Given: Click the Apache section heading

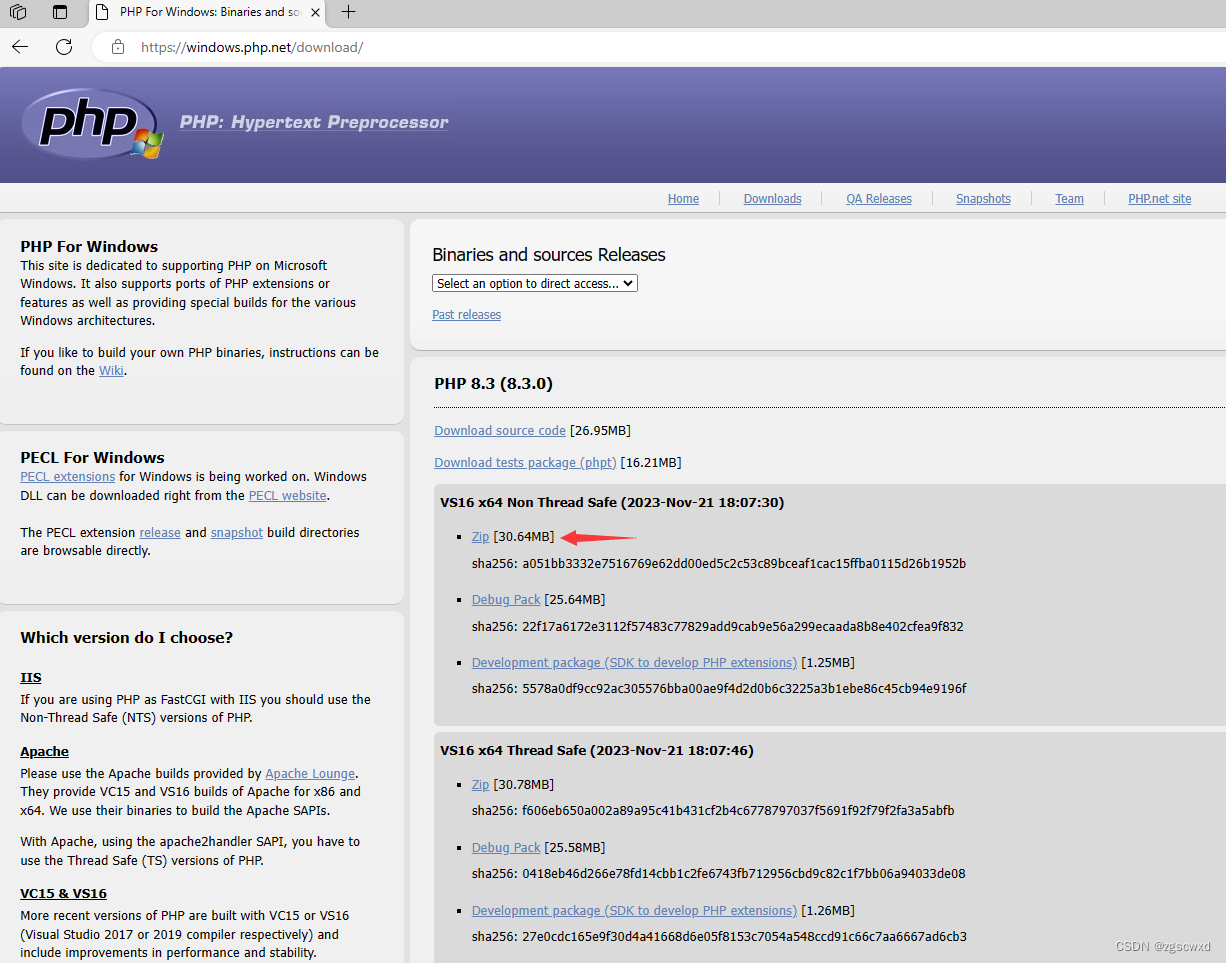Looking at the screenshot, I should pos(45,752).
